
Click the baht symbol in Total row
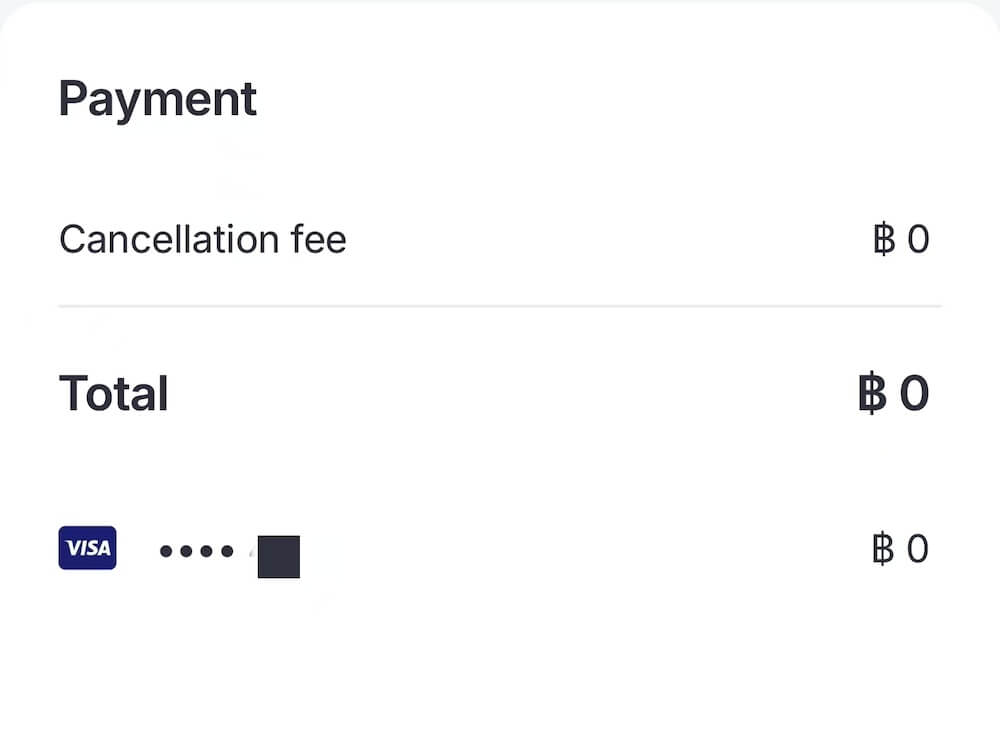[x=872, y=393]
